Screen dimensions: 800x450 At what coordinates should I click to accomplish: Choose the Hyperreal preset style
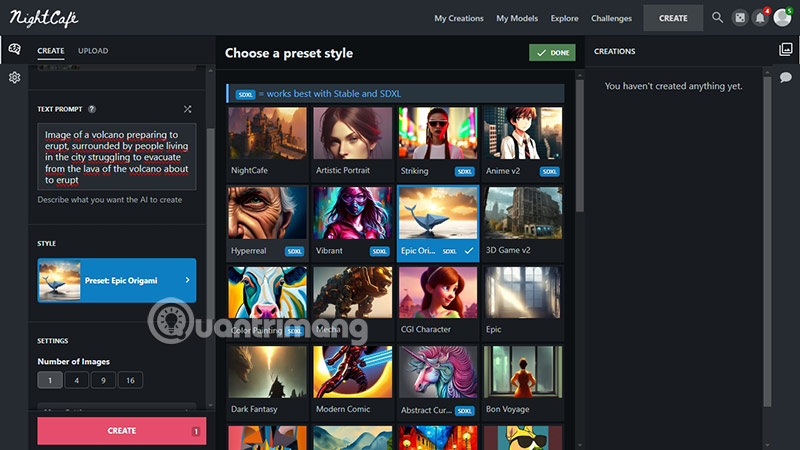267,223
